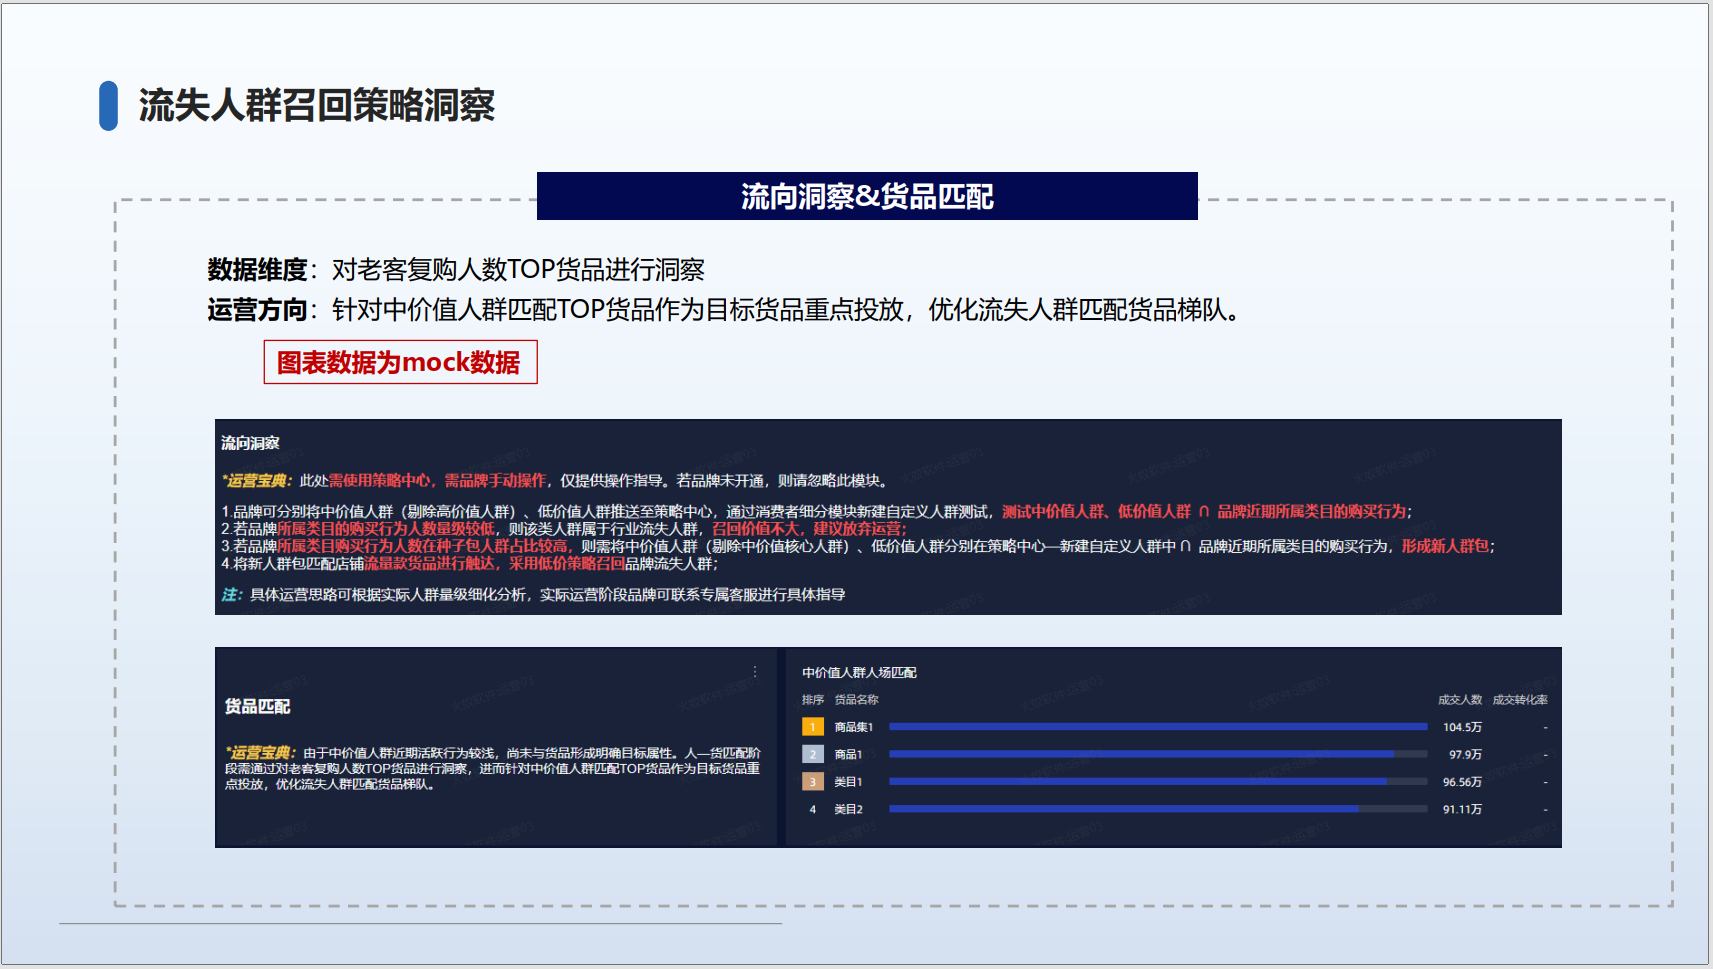Click the conversion rate dash for 商品集1
This screenshot has height=969, width=1713.
(1545, 727)
